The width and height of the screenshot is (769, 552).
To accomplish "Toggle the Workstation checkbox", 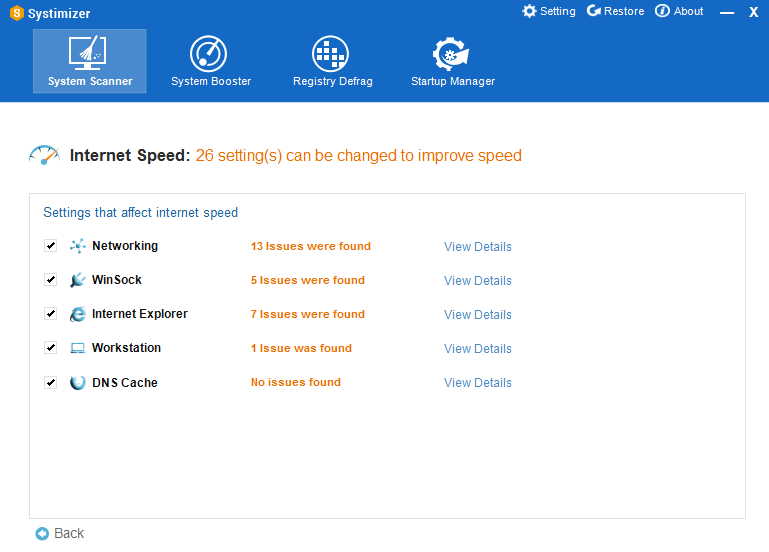I will tap(51, 348).
